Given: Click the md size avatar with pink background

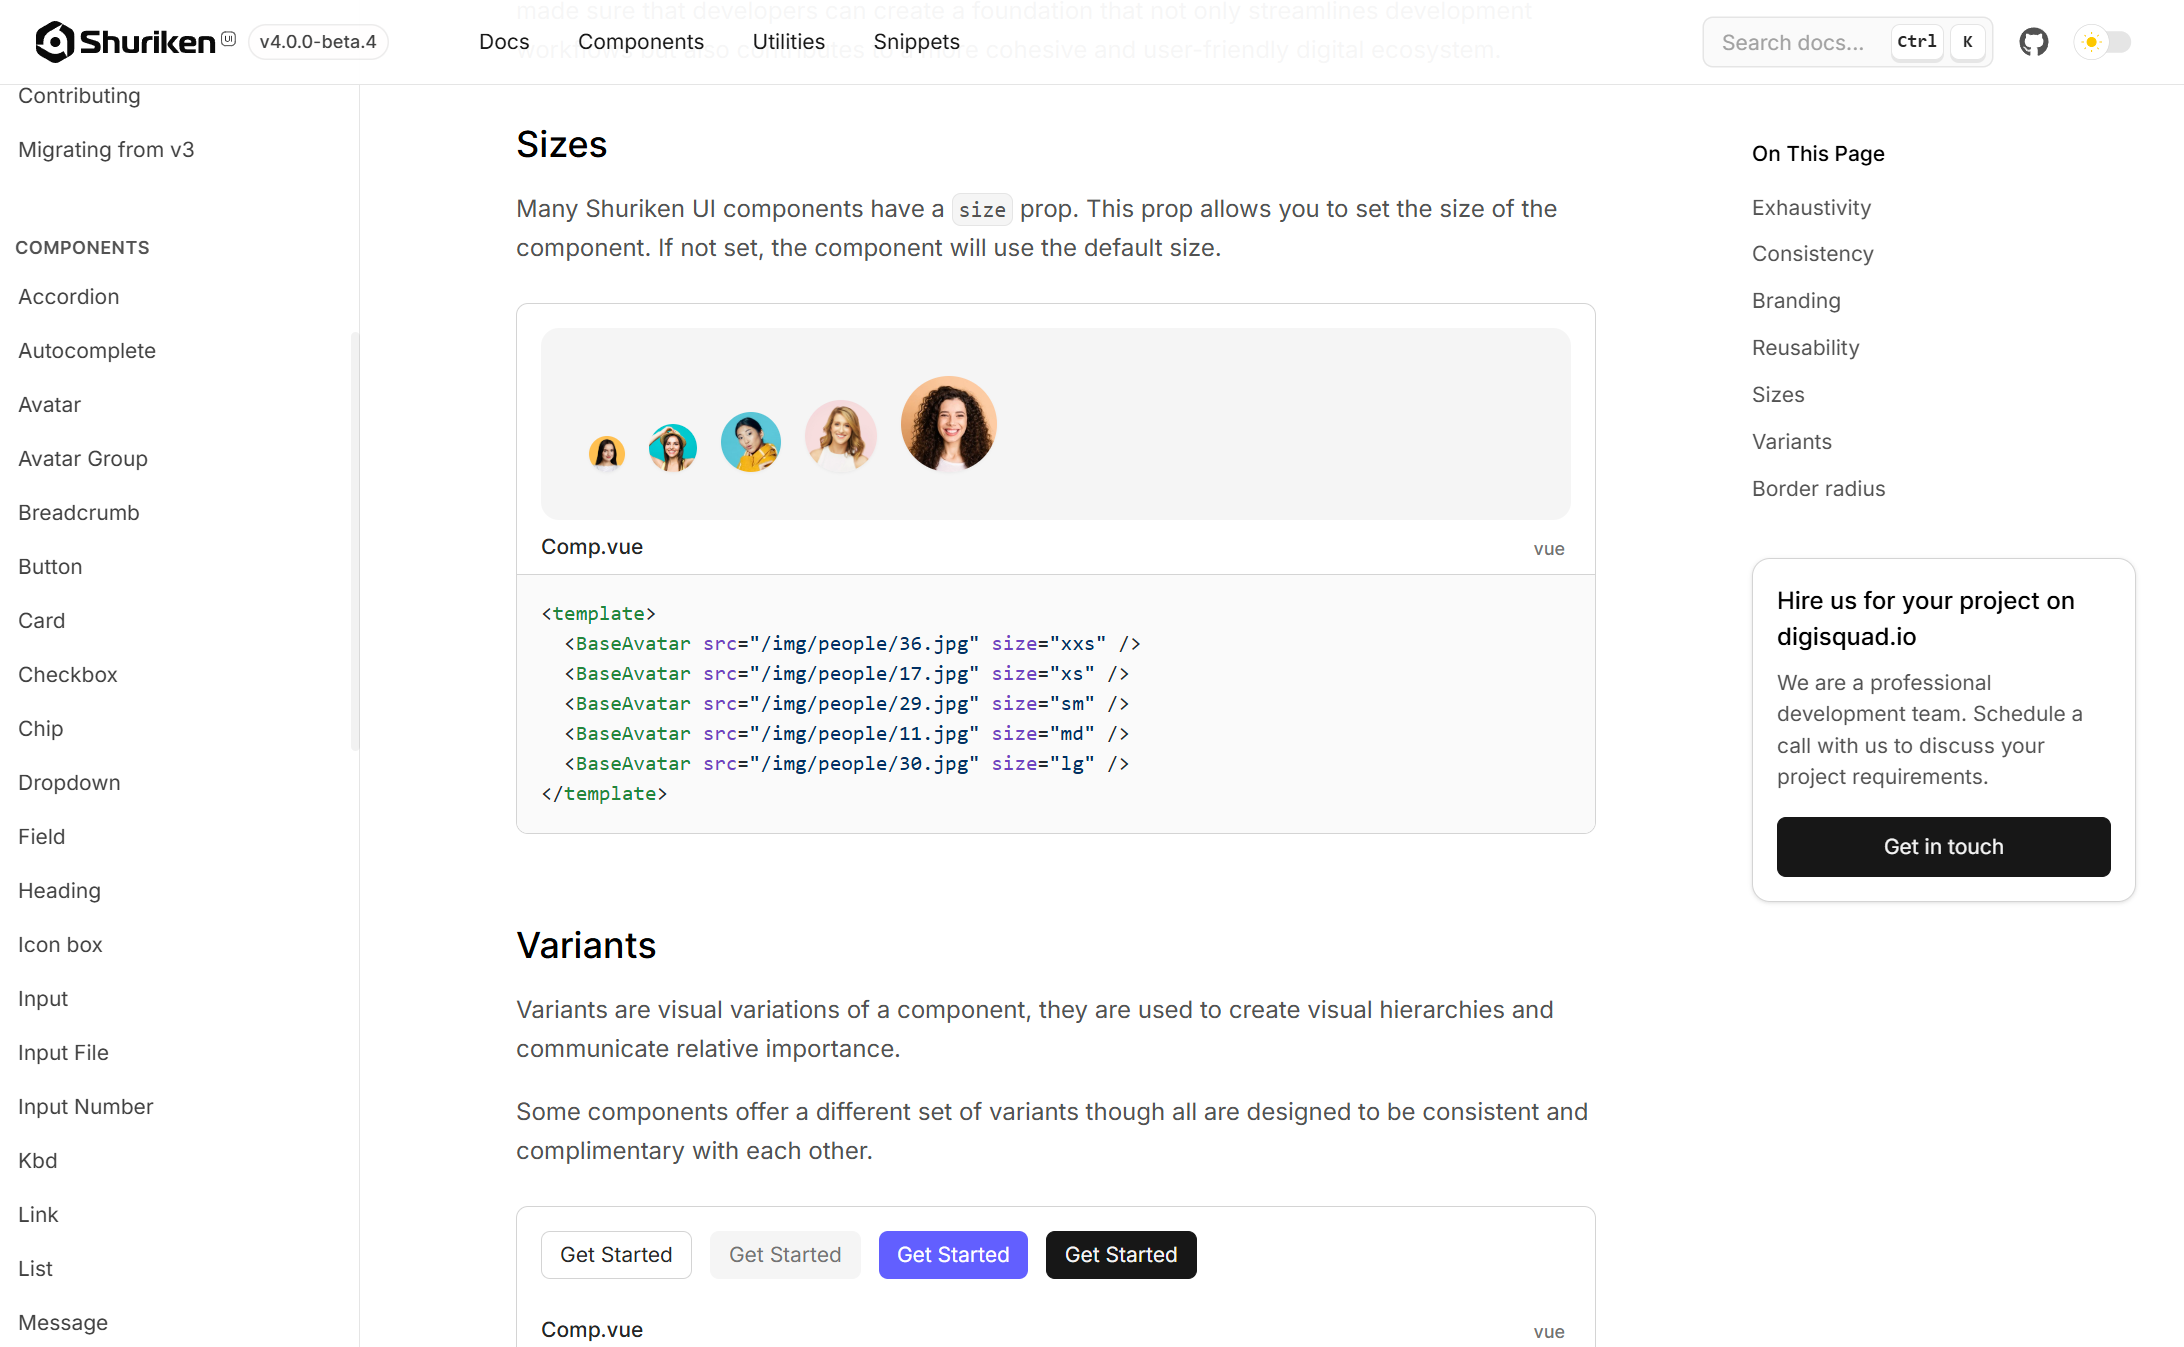Looking at the screenshot, I should coord(841,436).
